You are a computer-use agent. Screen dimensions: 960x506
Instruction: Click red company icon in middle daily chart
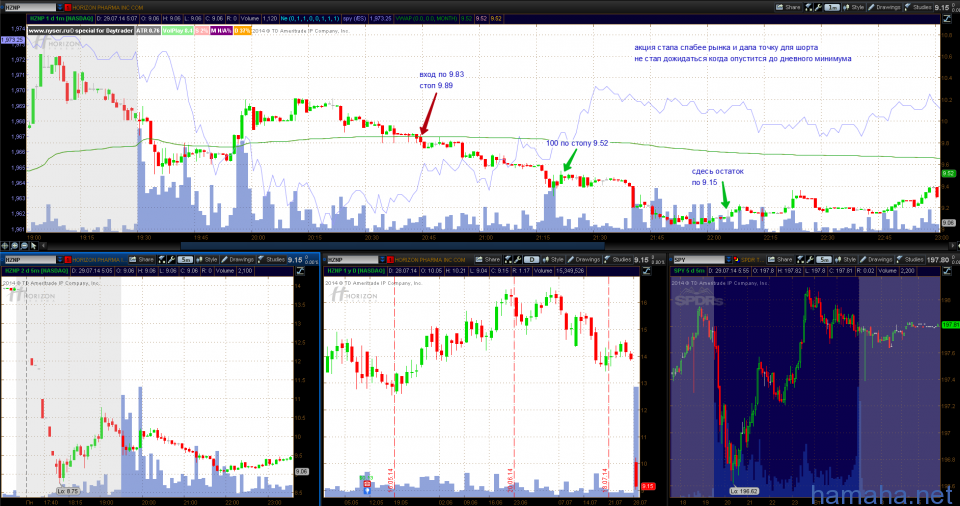coord(390,260)
